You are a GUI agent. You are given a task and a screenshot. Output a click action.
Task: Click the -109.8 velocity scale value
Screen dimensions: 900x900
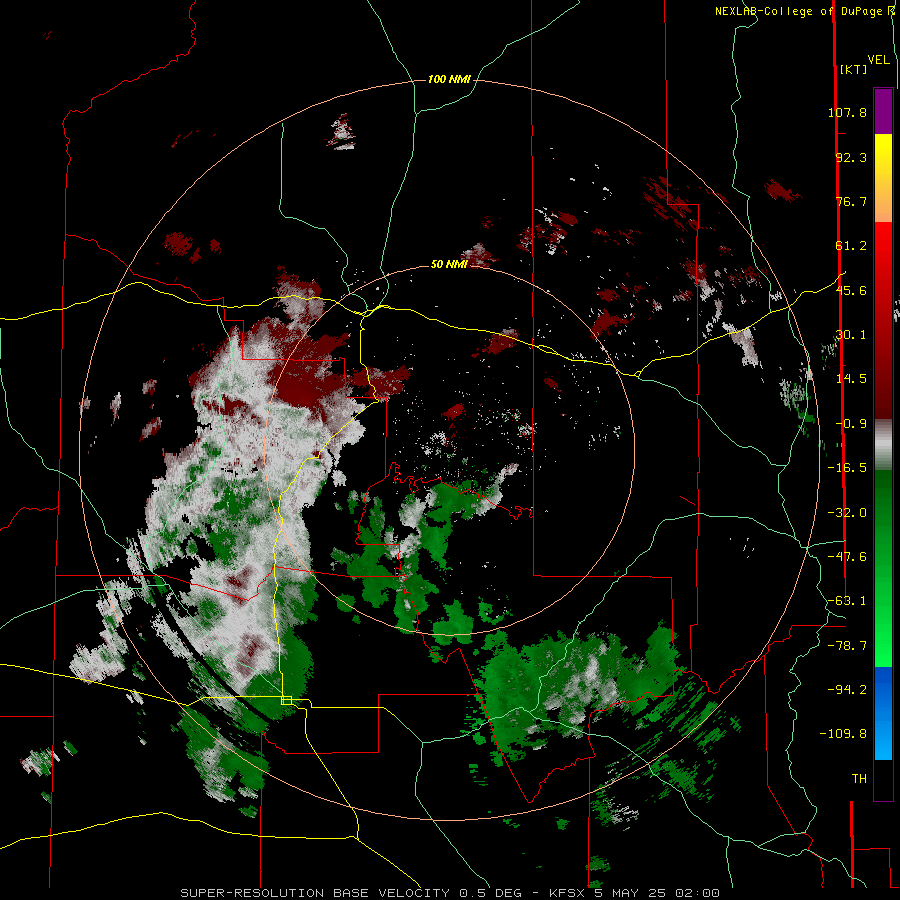843,734
